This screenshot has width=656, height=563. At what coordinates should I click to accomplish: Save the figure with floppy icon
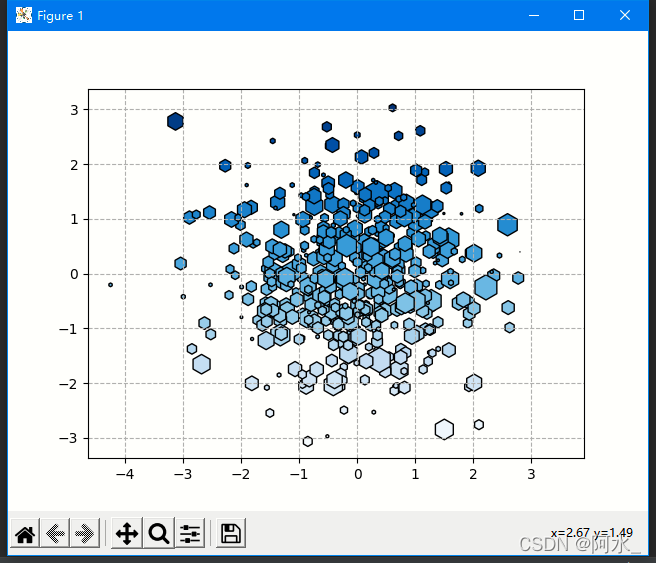(231, 534)
